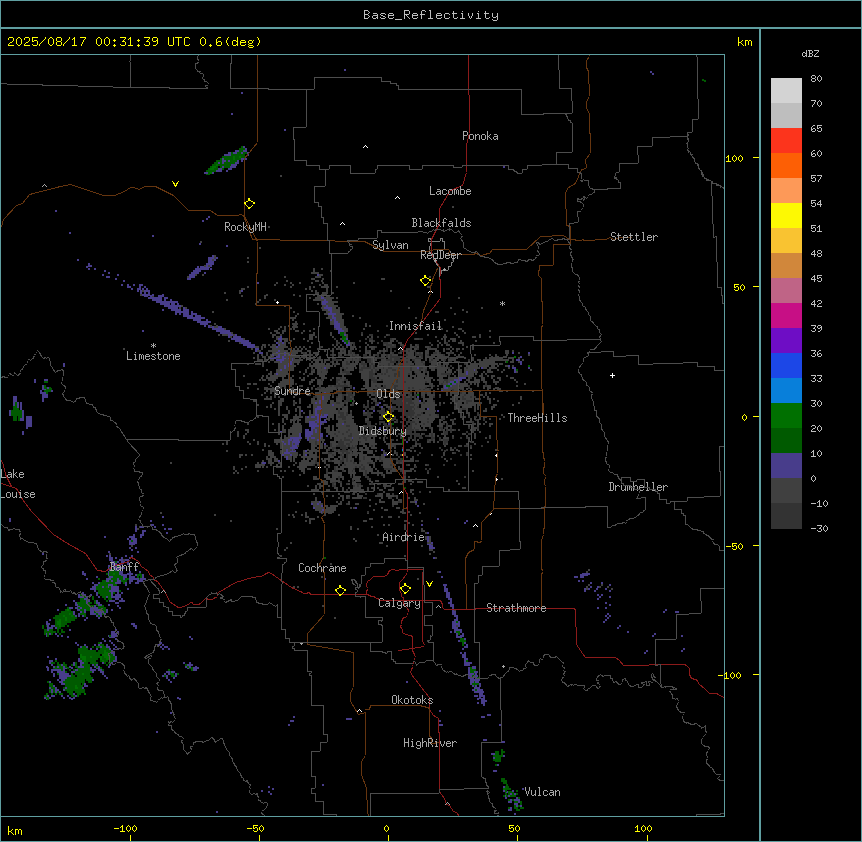The width and height of the screenshot is (862, 842).
Task: Click the 57 value on the dBZ legend
Action: pos(816,179)
